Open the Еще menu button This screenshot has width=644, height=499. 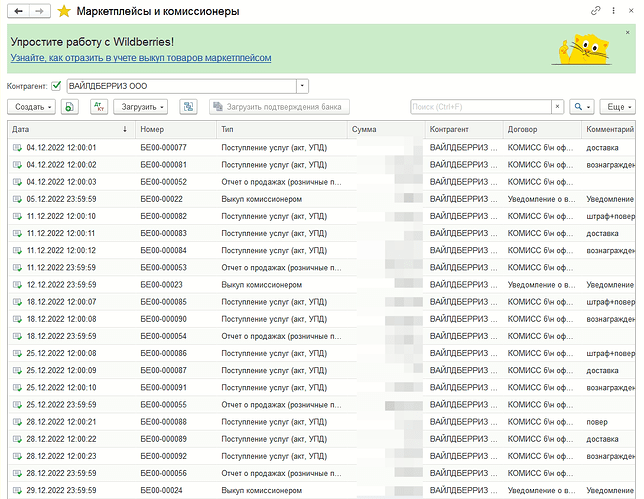coord(617,107)
